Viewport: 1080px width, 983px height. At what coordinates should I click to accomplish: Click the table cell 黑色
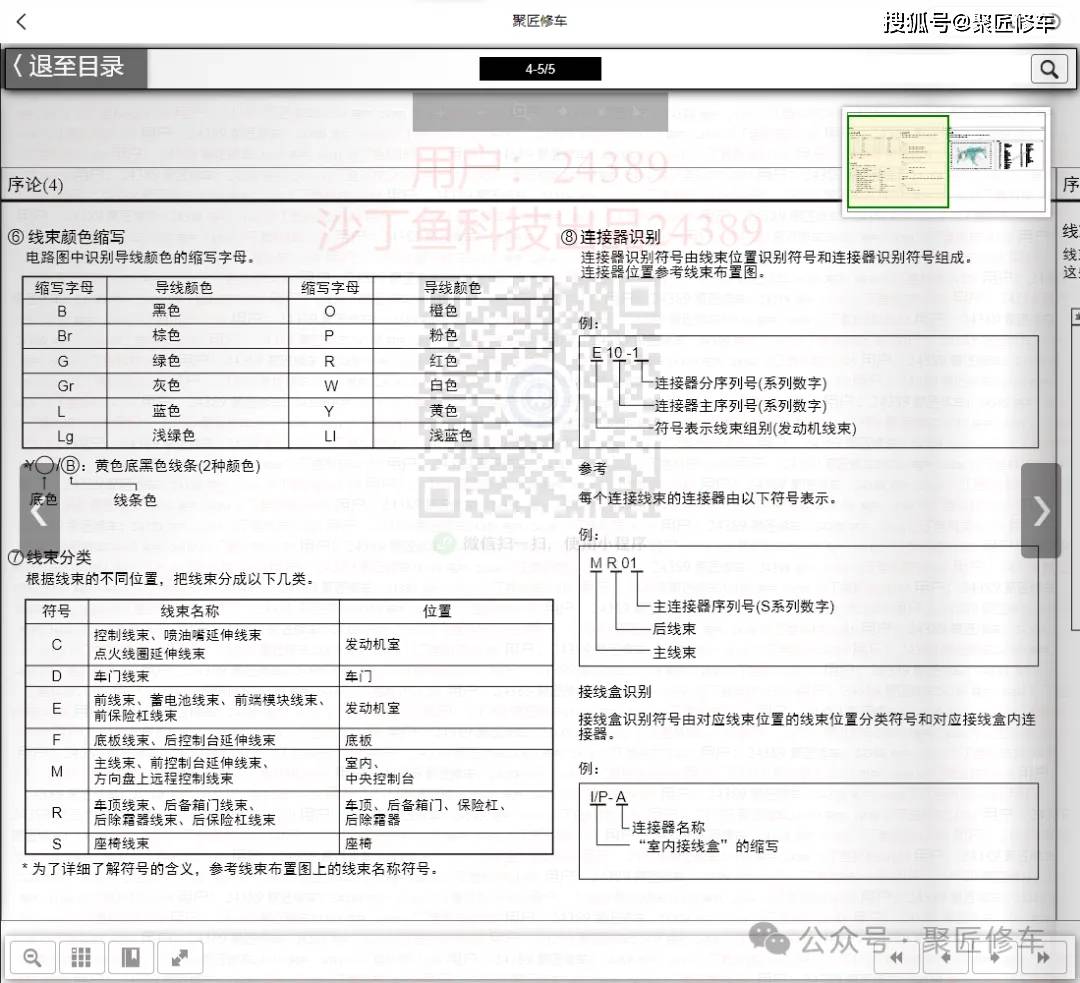coord(166,311)
